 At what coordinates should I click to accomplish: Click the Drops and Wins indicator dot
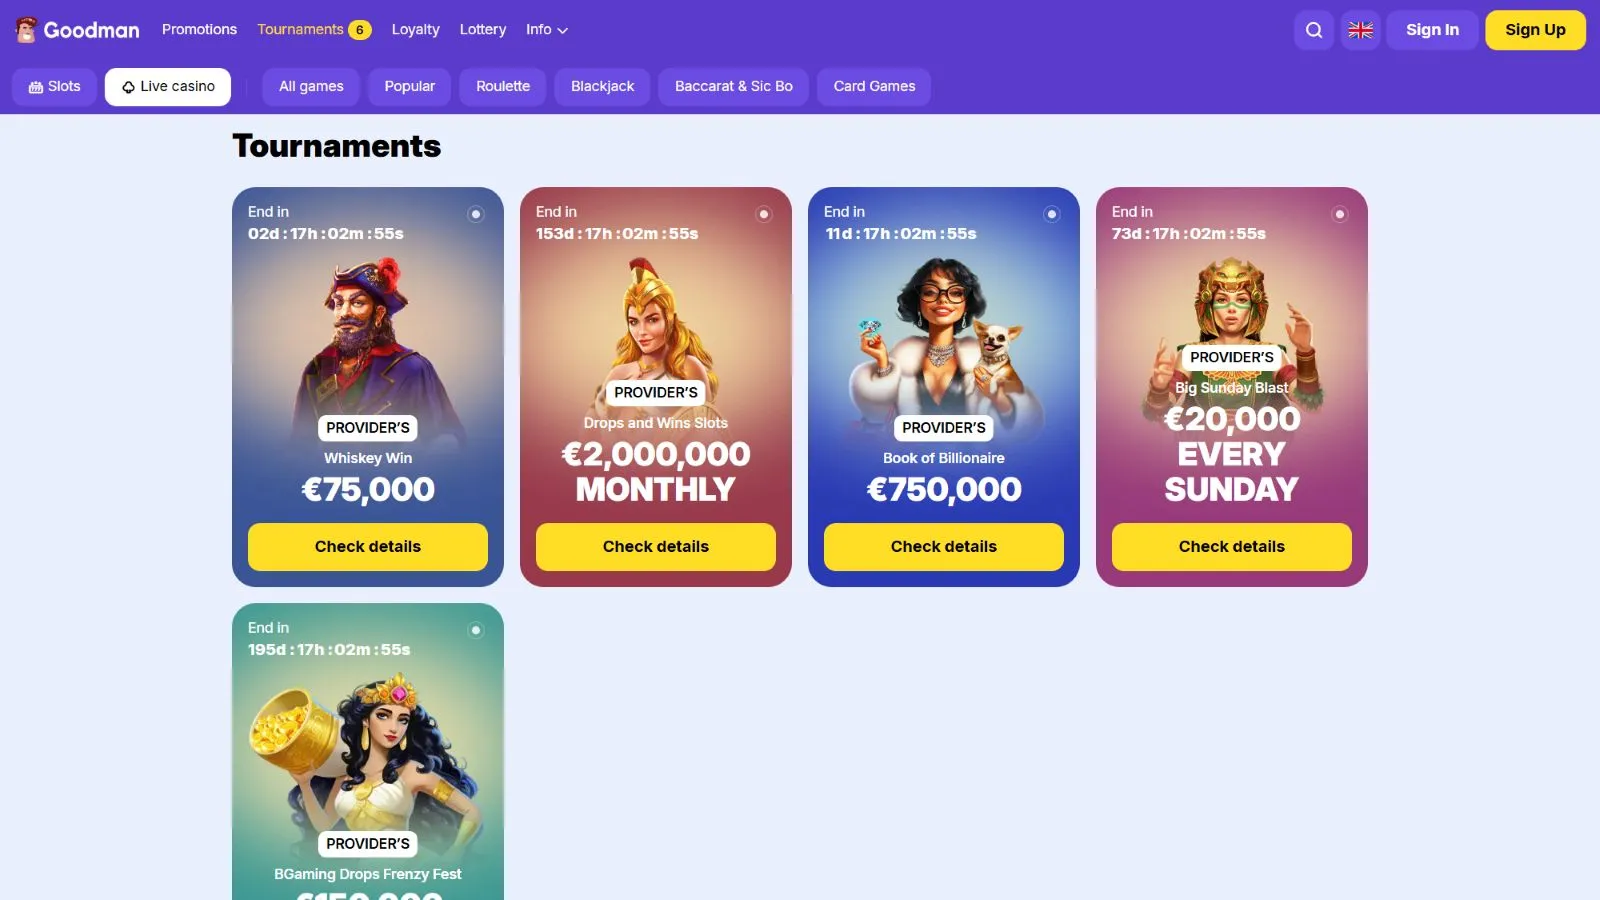(x=764, y=214)
